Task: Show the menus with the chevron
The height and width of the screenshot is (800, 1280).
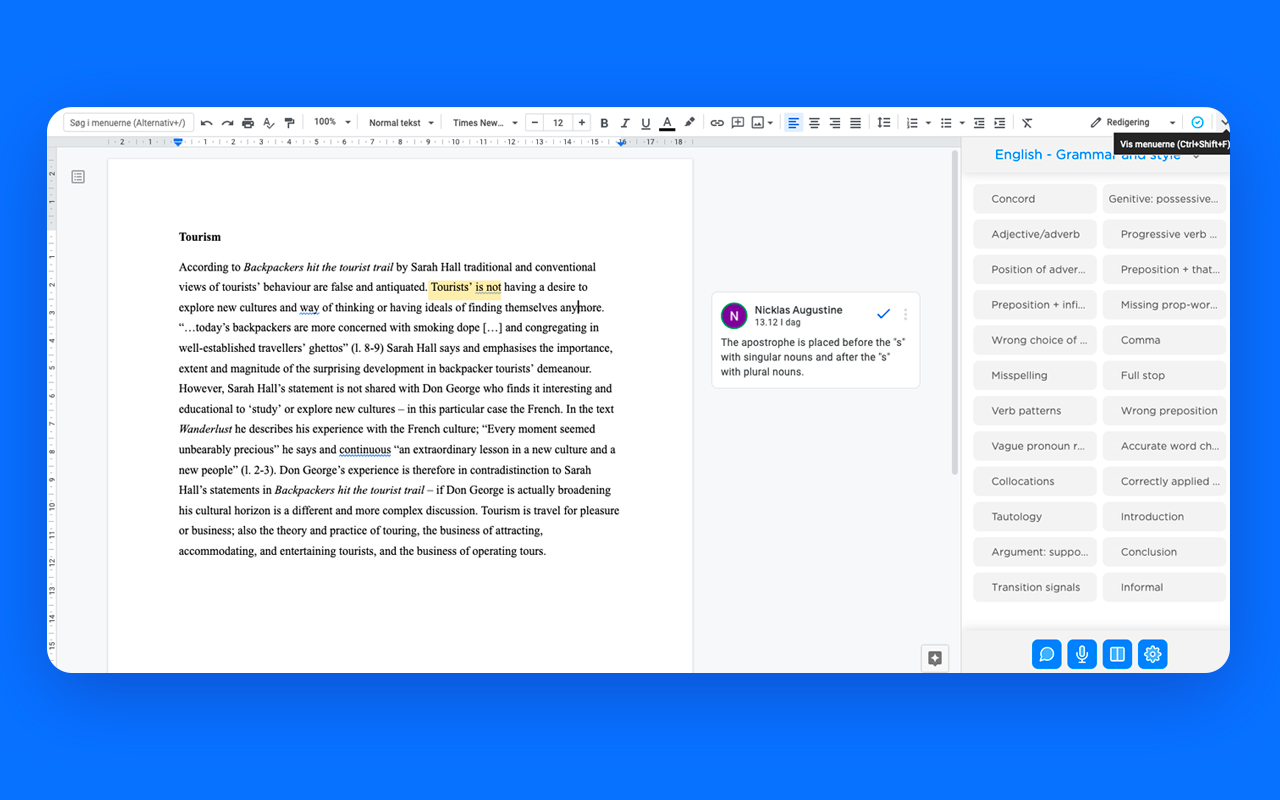Action: pyautogui.click(x=1224, y=122)
